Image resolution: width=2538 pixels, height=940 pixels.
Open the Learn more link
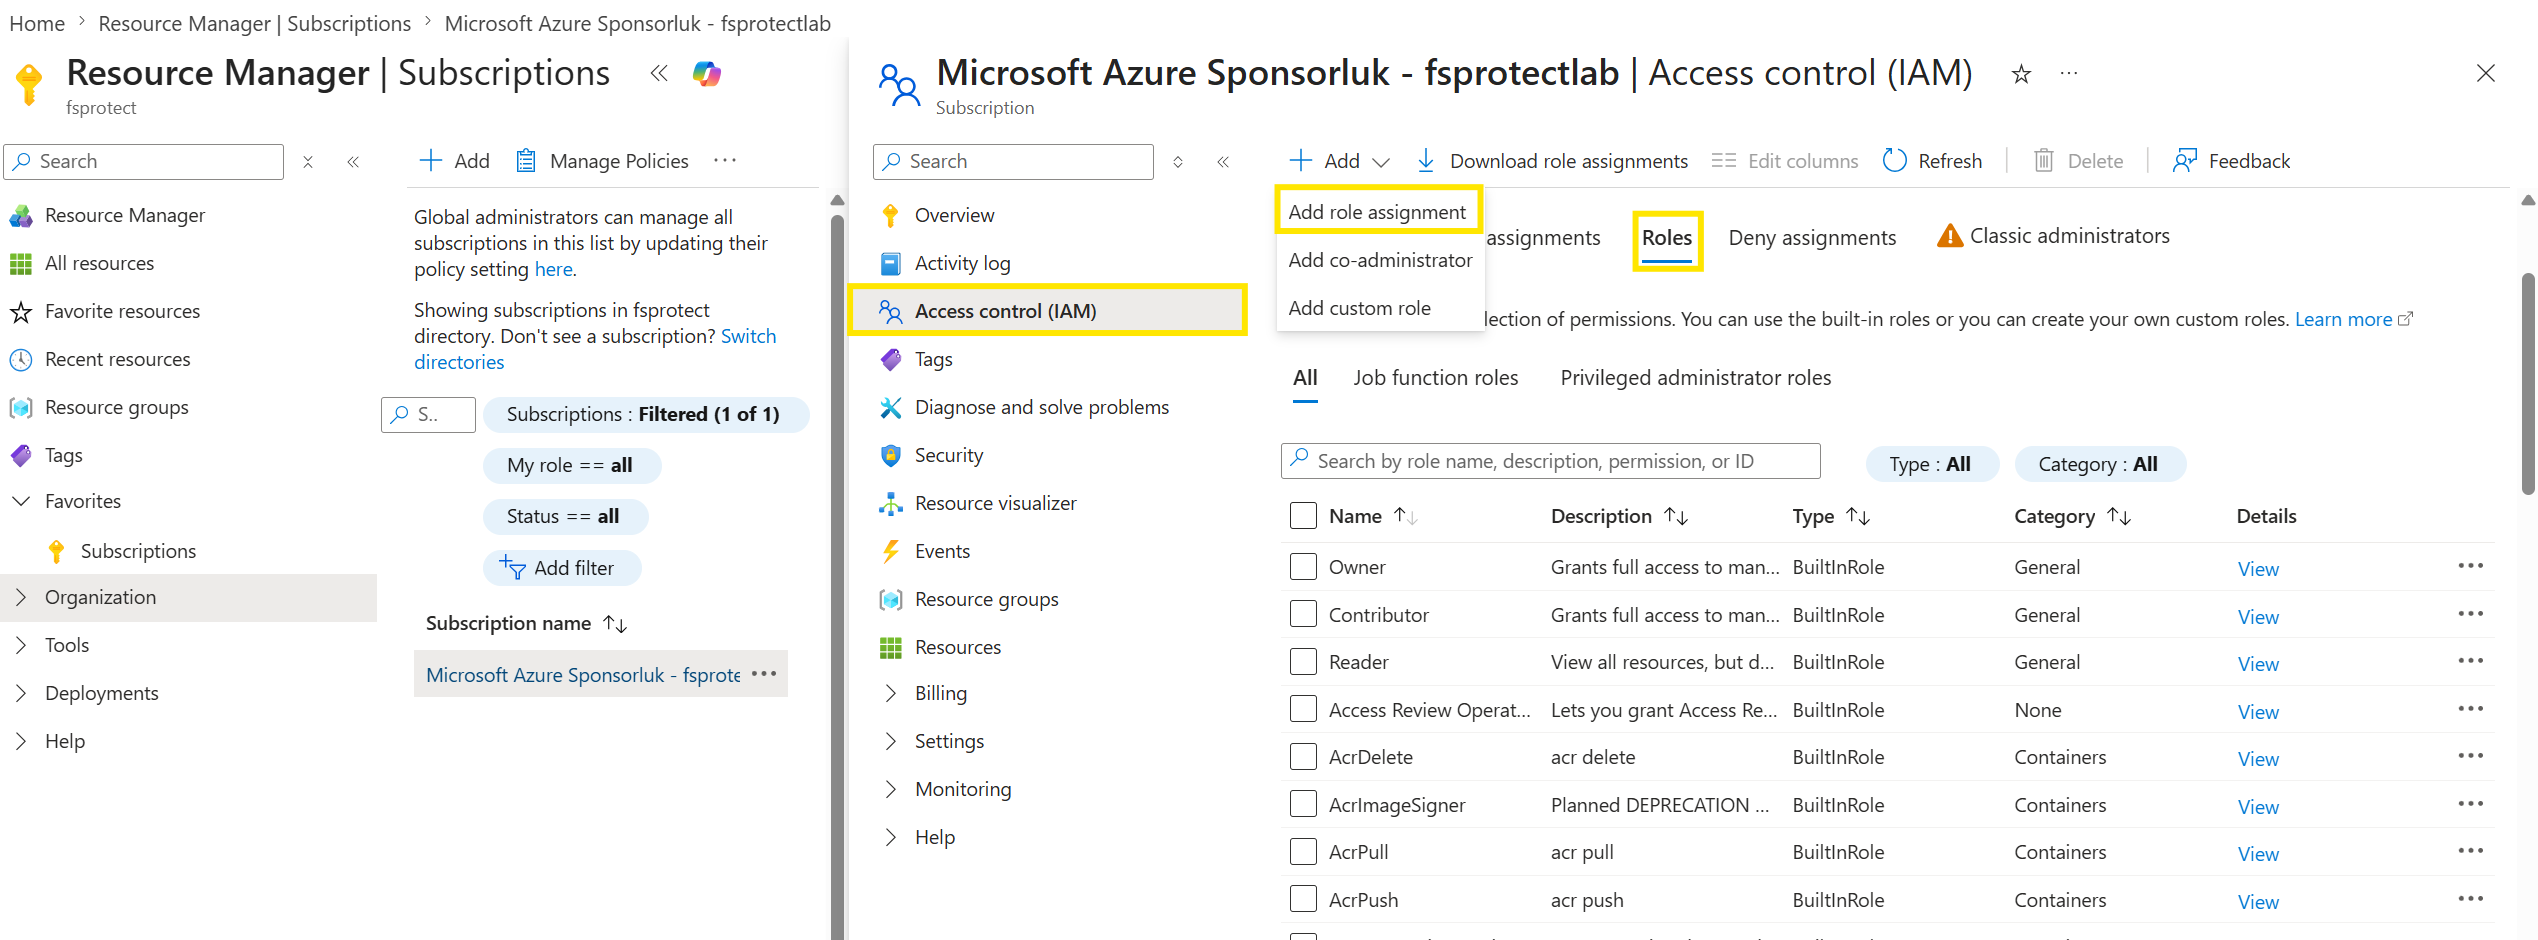coord(2343,319)
